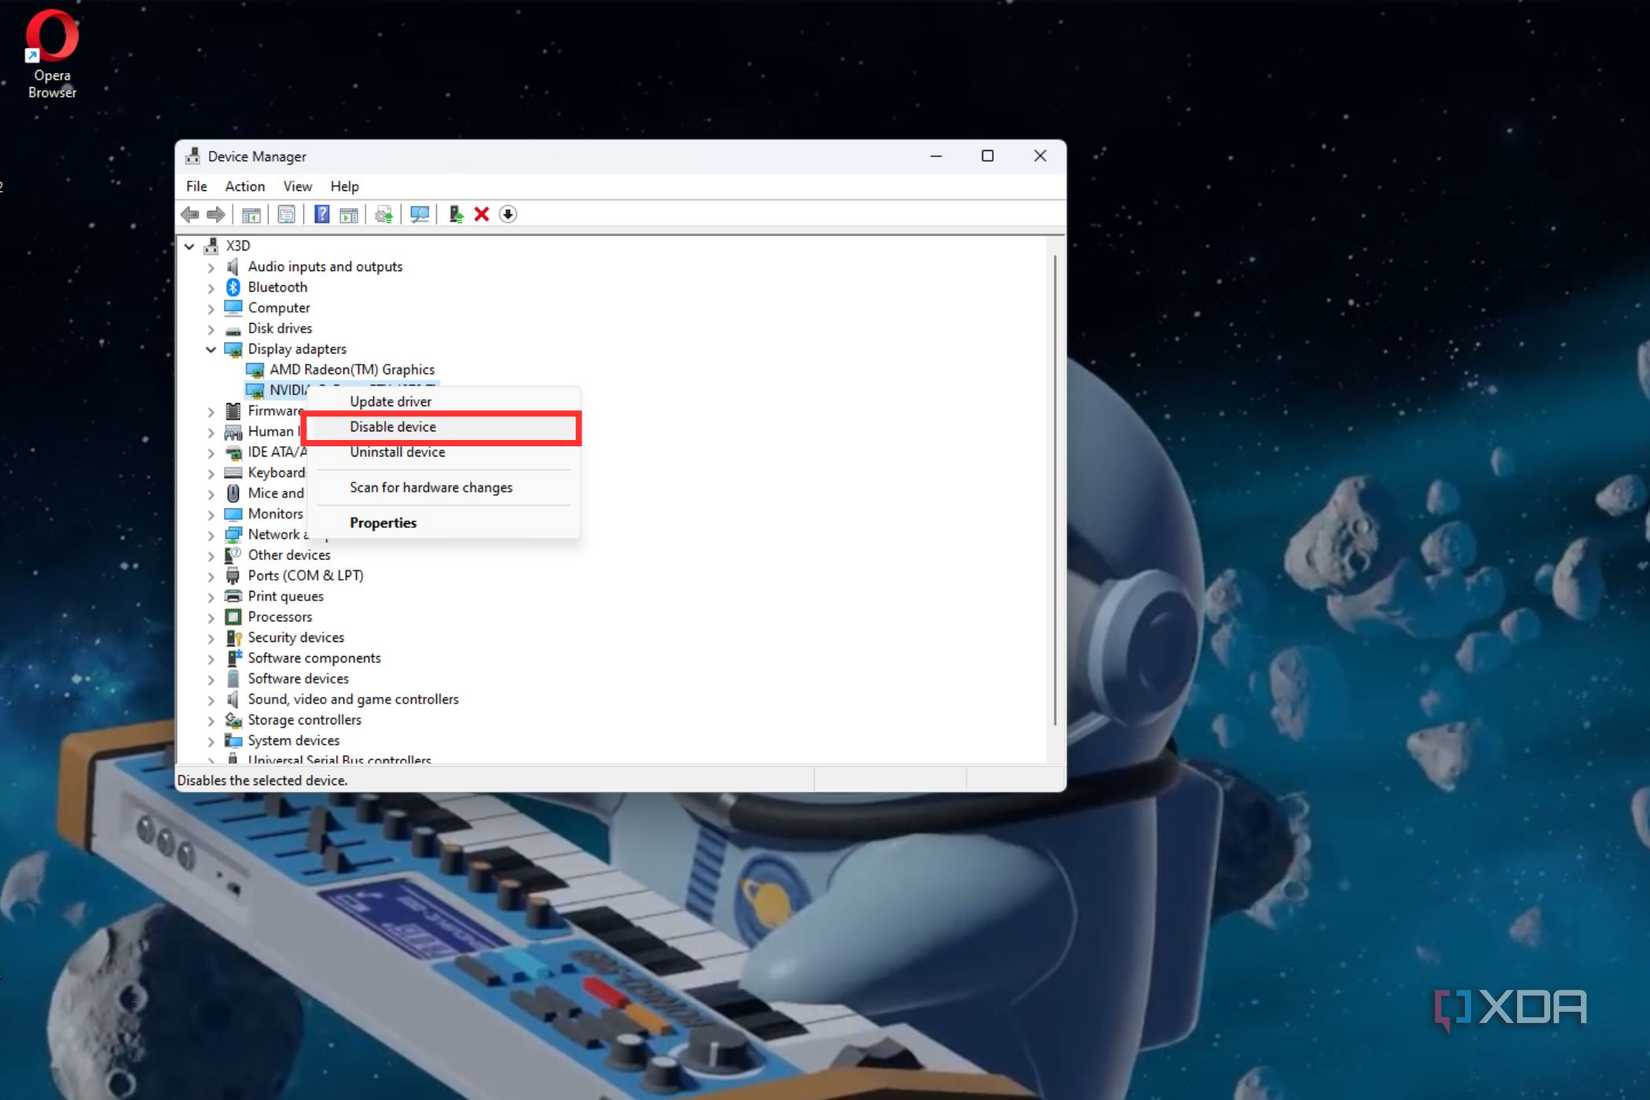Select the AMD Radeon(TM) Graphics device

tap(352, 369)
